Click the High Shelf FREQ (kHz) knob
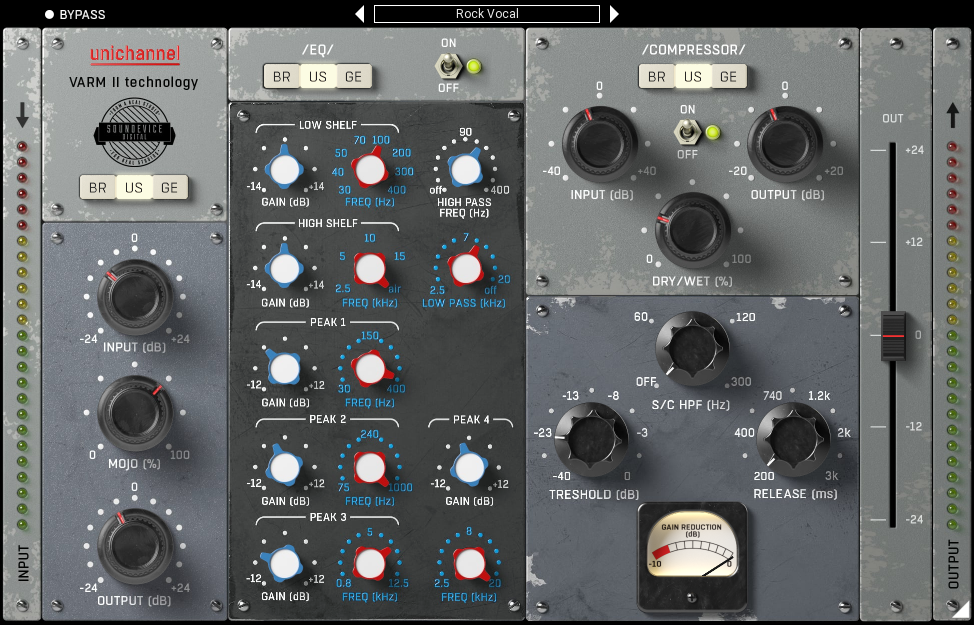 [x=370, y=268]
